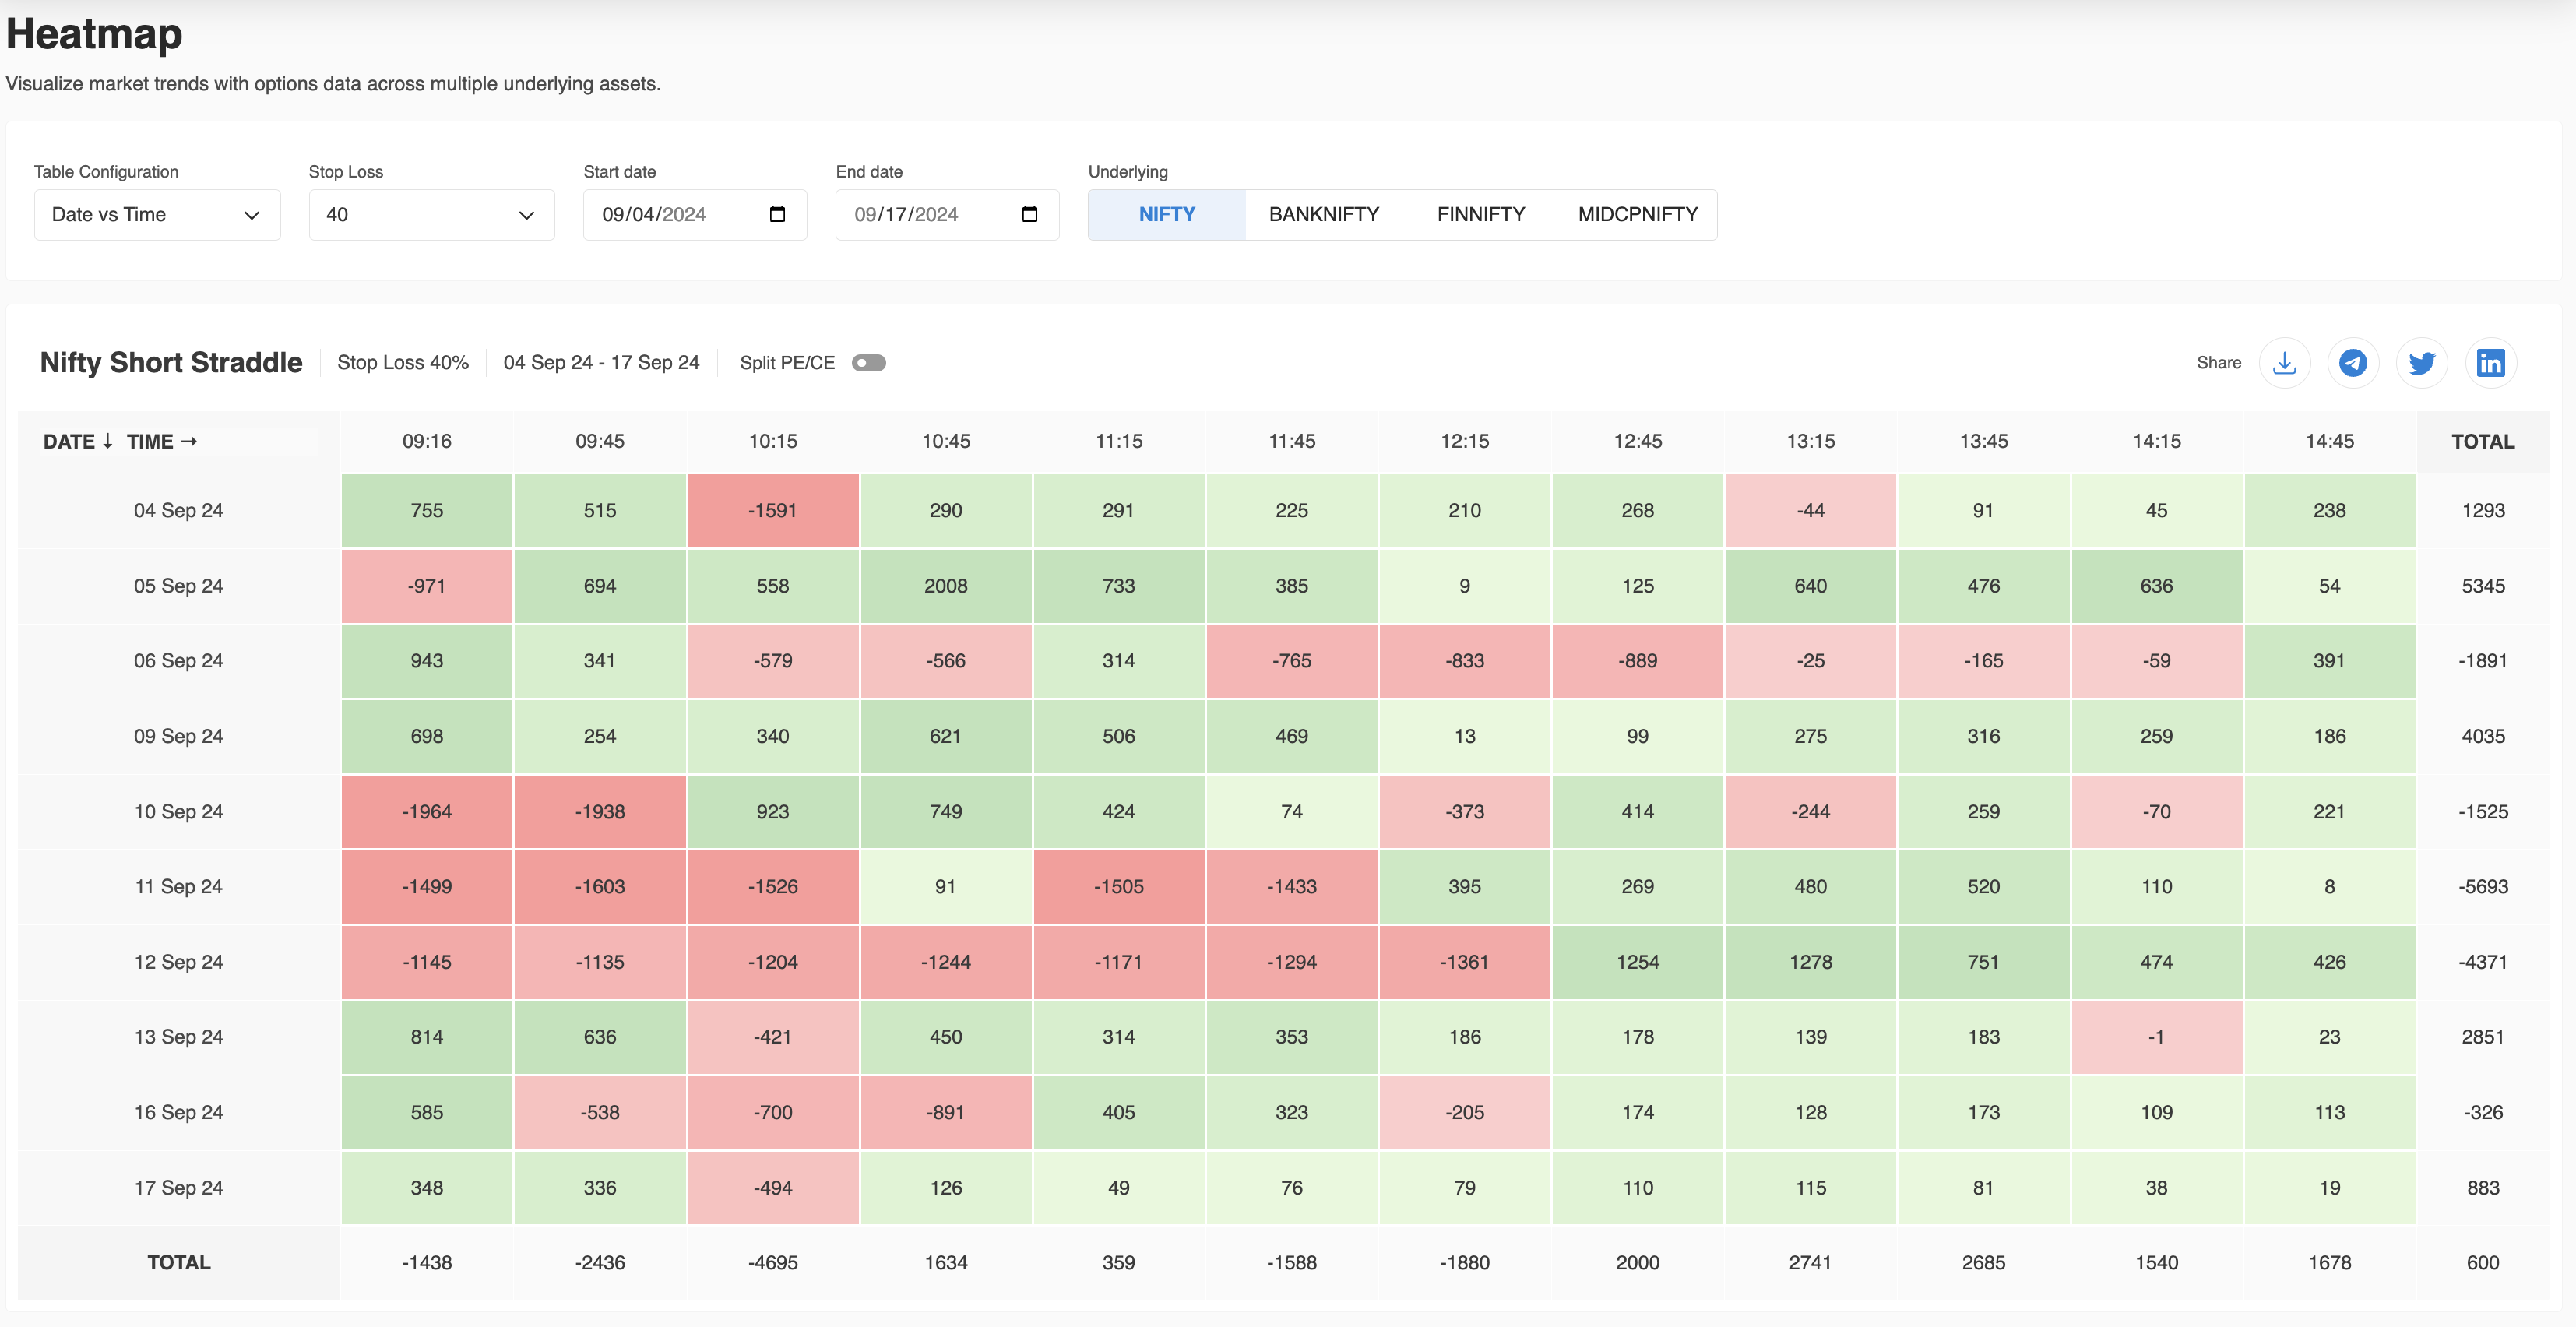Click the 06 Sep 24 row label
Screen dimensions: 2576x1327
tap(179, 661)
